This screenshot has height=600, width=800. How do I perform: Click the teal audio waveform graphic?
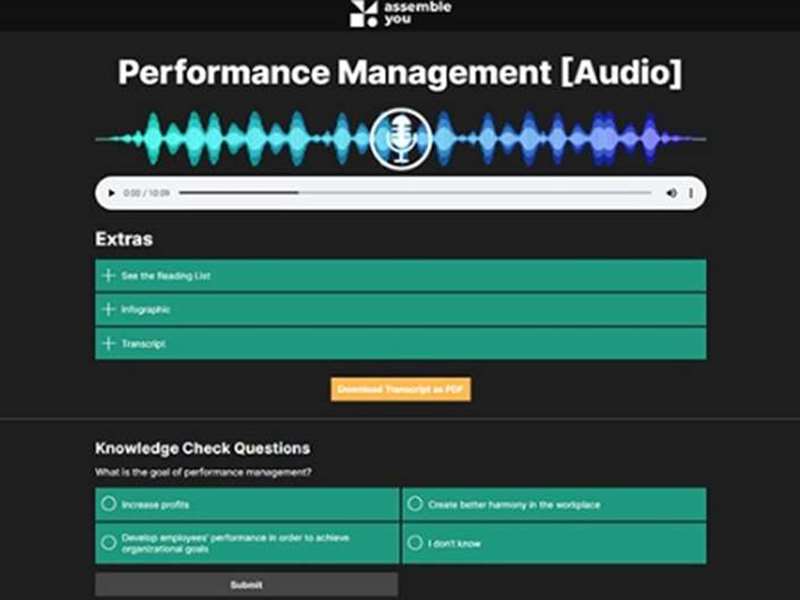pos(230,138)
